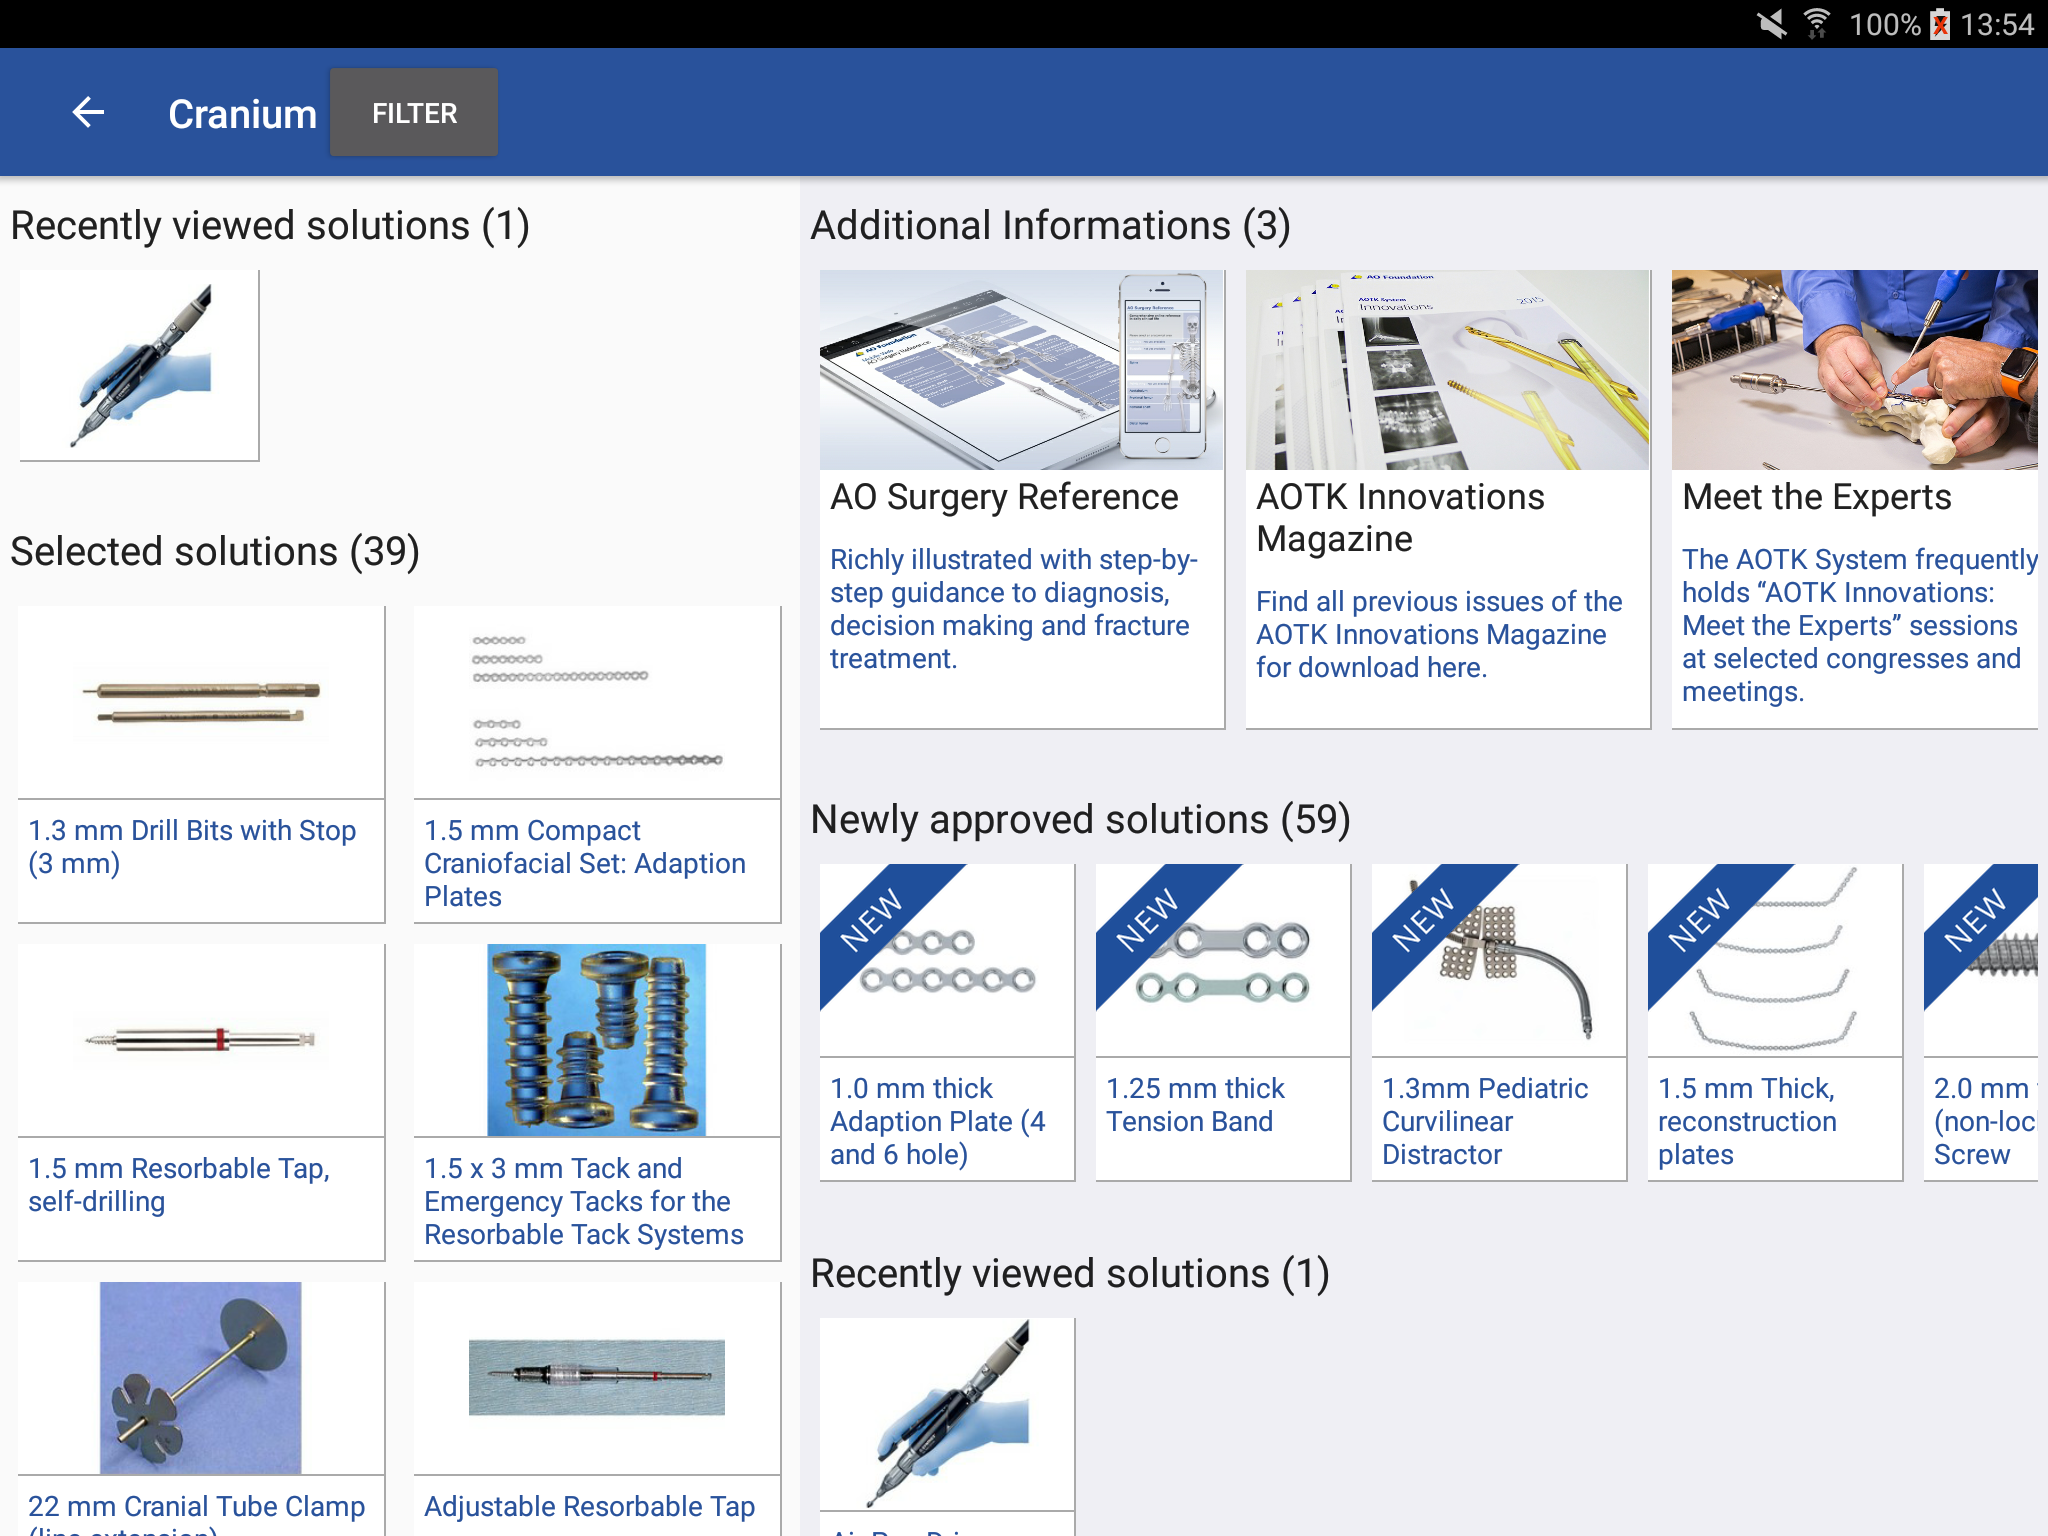Open new 1.25 mm thick Tension Band
The width and height of the screenshot is (2048, 1536).
point(1223,1022)
